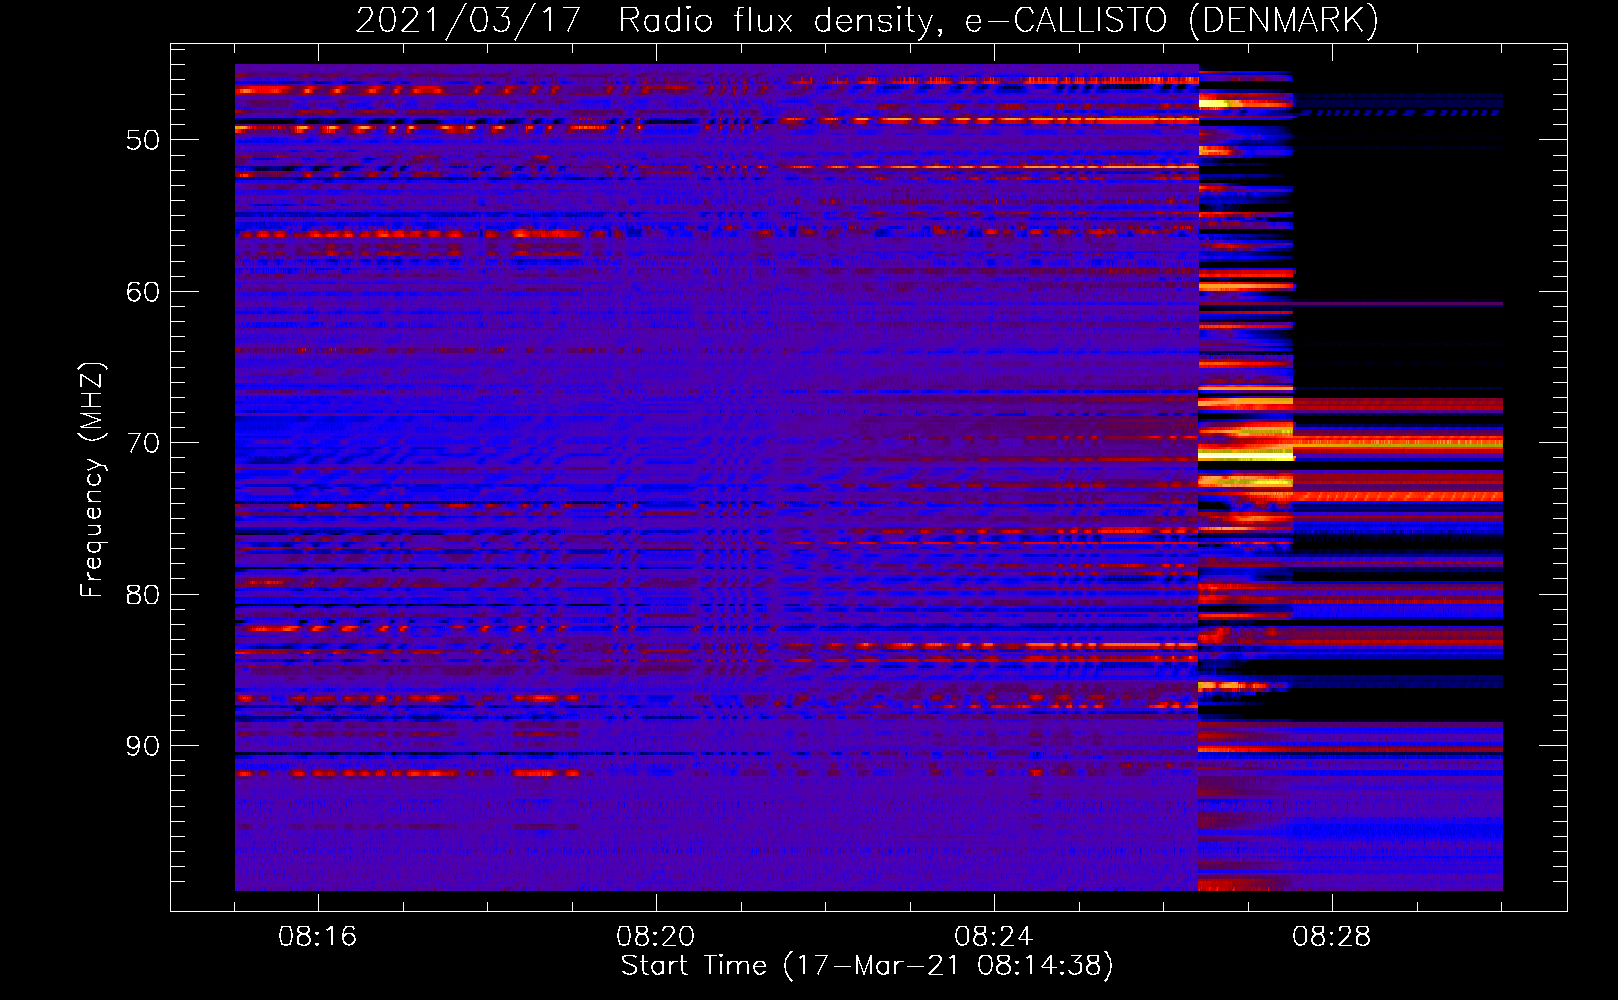
Task: Click the 08:28 time tick label
Action: pos(1332,937)
